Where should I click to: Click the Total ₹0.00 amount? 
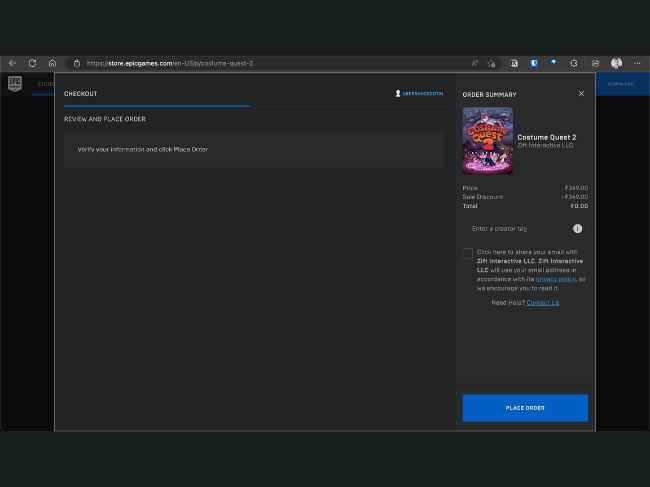click(579, 206)
